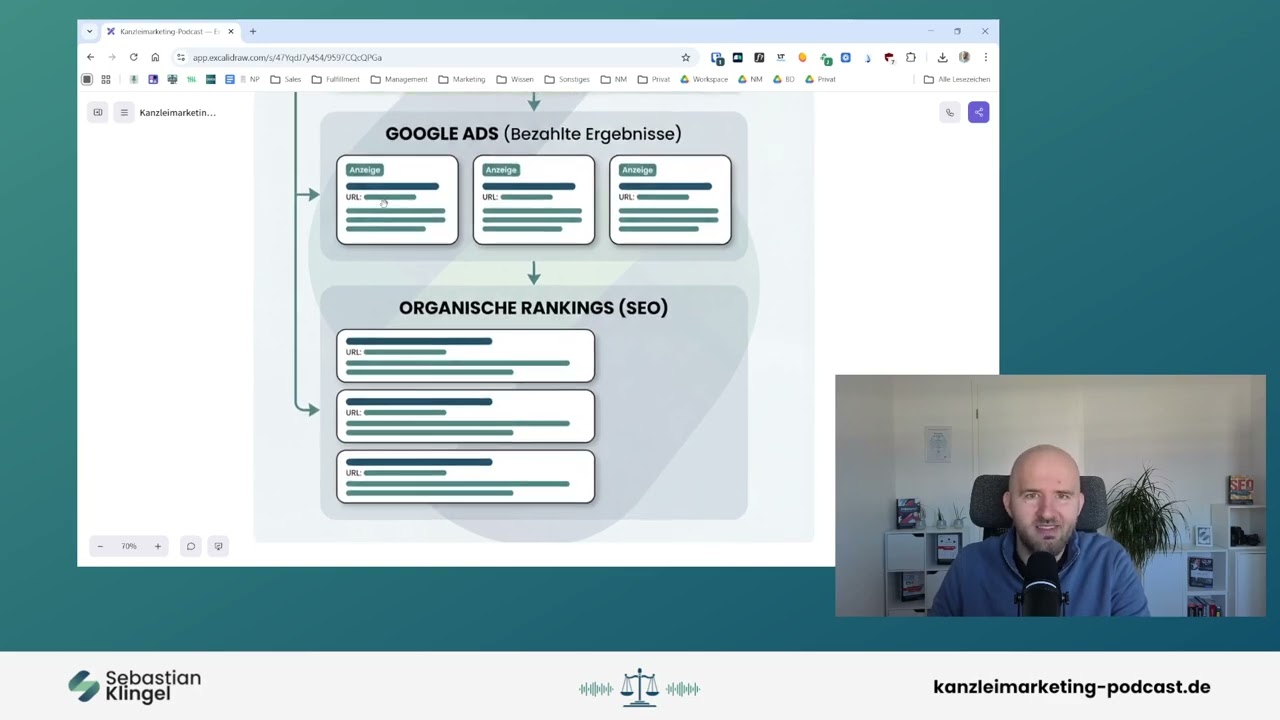Open the Wissen bookmarks folder
Image resolution: width=1280 pixels, height=720 pixels.
(515, 79)
